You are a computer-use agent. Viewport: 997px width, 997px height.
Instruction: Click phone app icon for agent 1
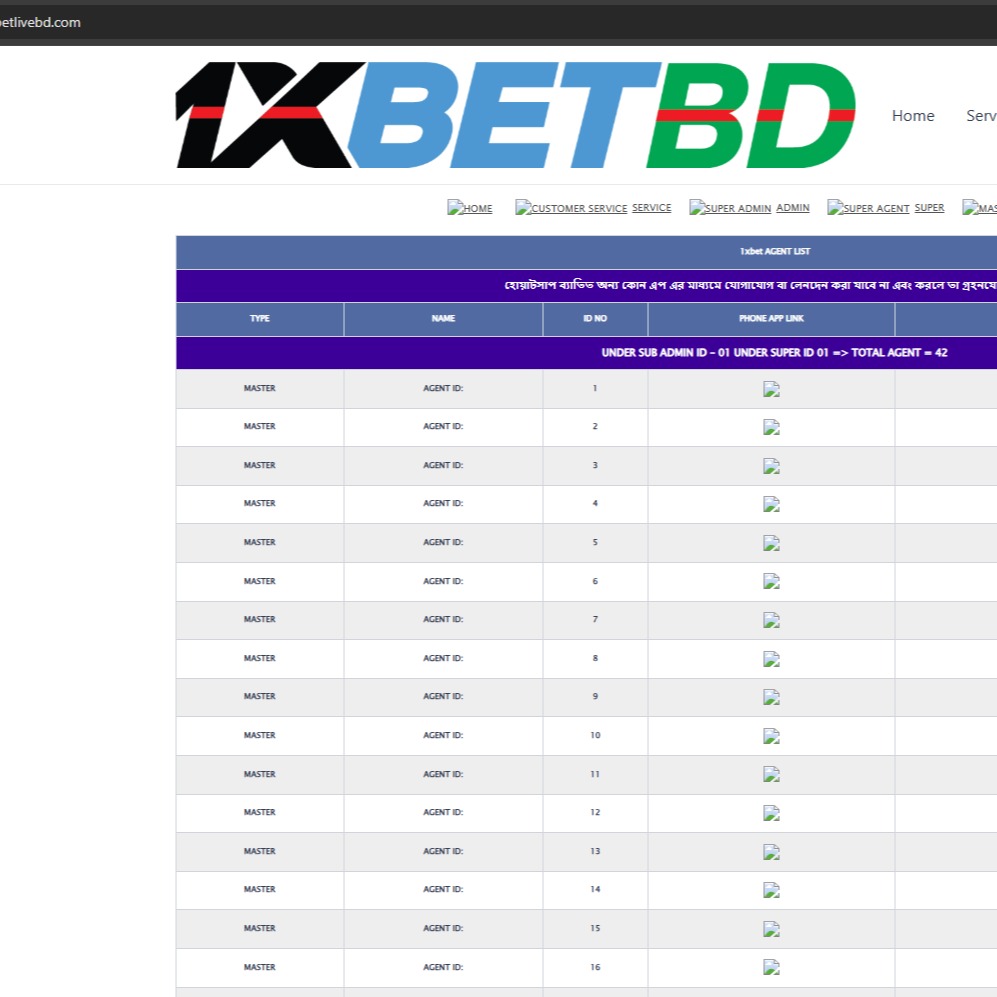[771, 389]
